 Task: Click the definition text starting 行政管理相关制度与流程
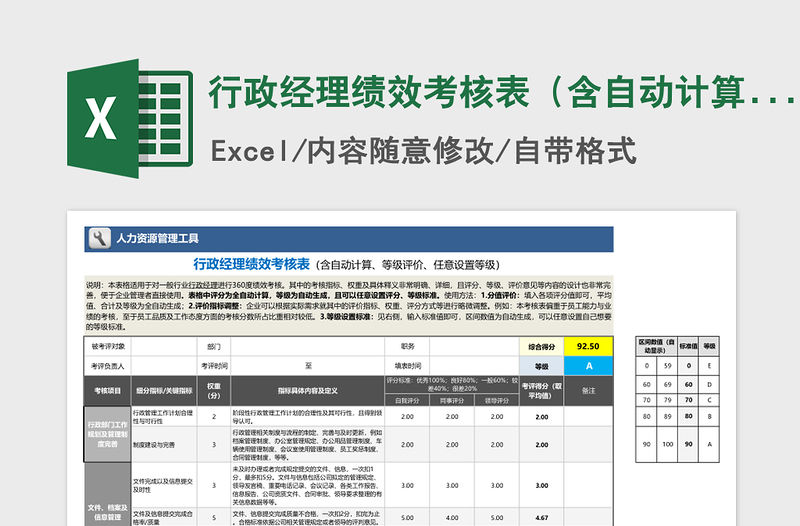pos(308,445)
